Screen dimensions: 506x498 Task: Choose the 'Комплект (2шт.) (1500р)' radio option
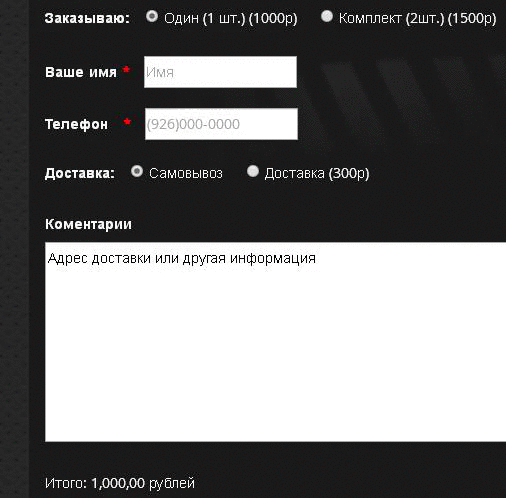[327, 16]
